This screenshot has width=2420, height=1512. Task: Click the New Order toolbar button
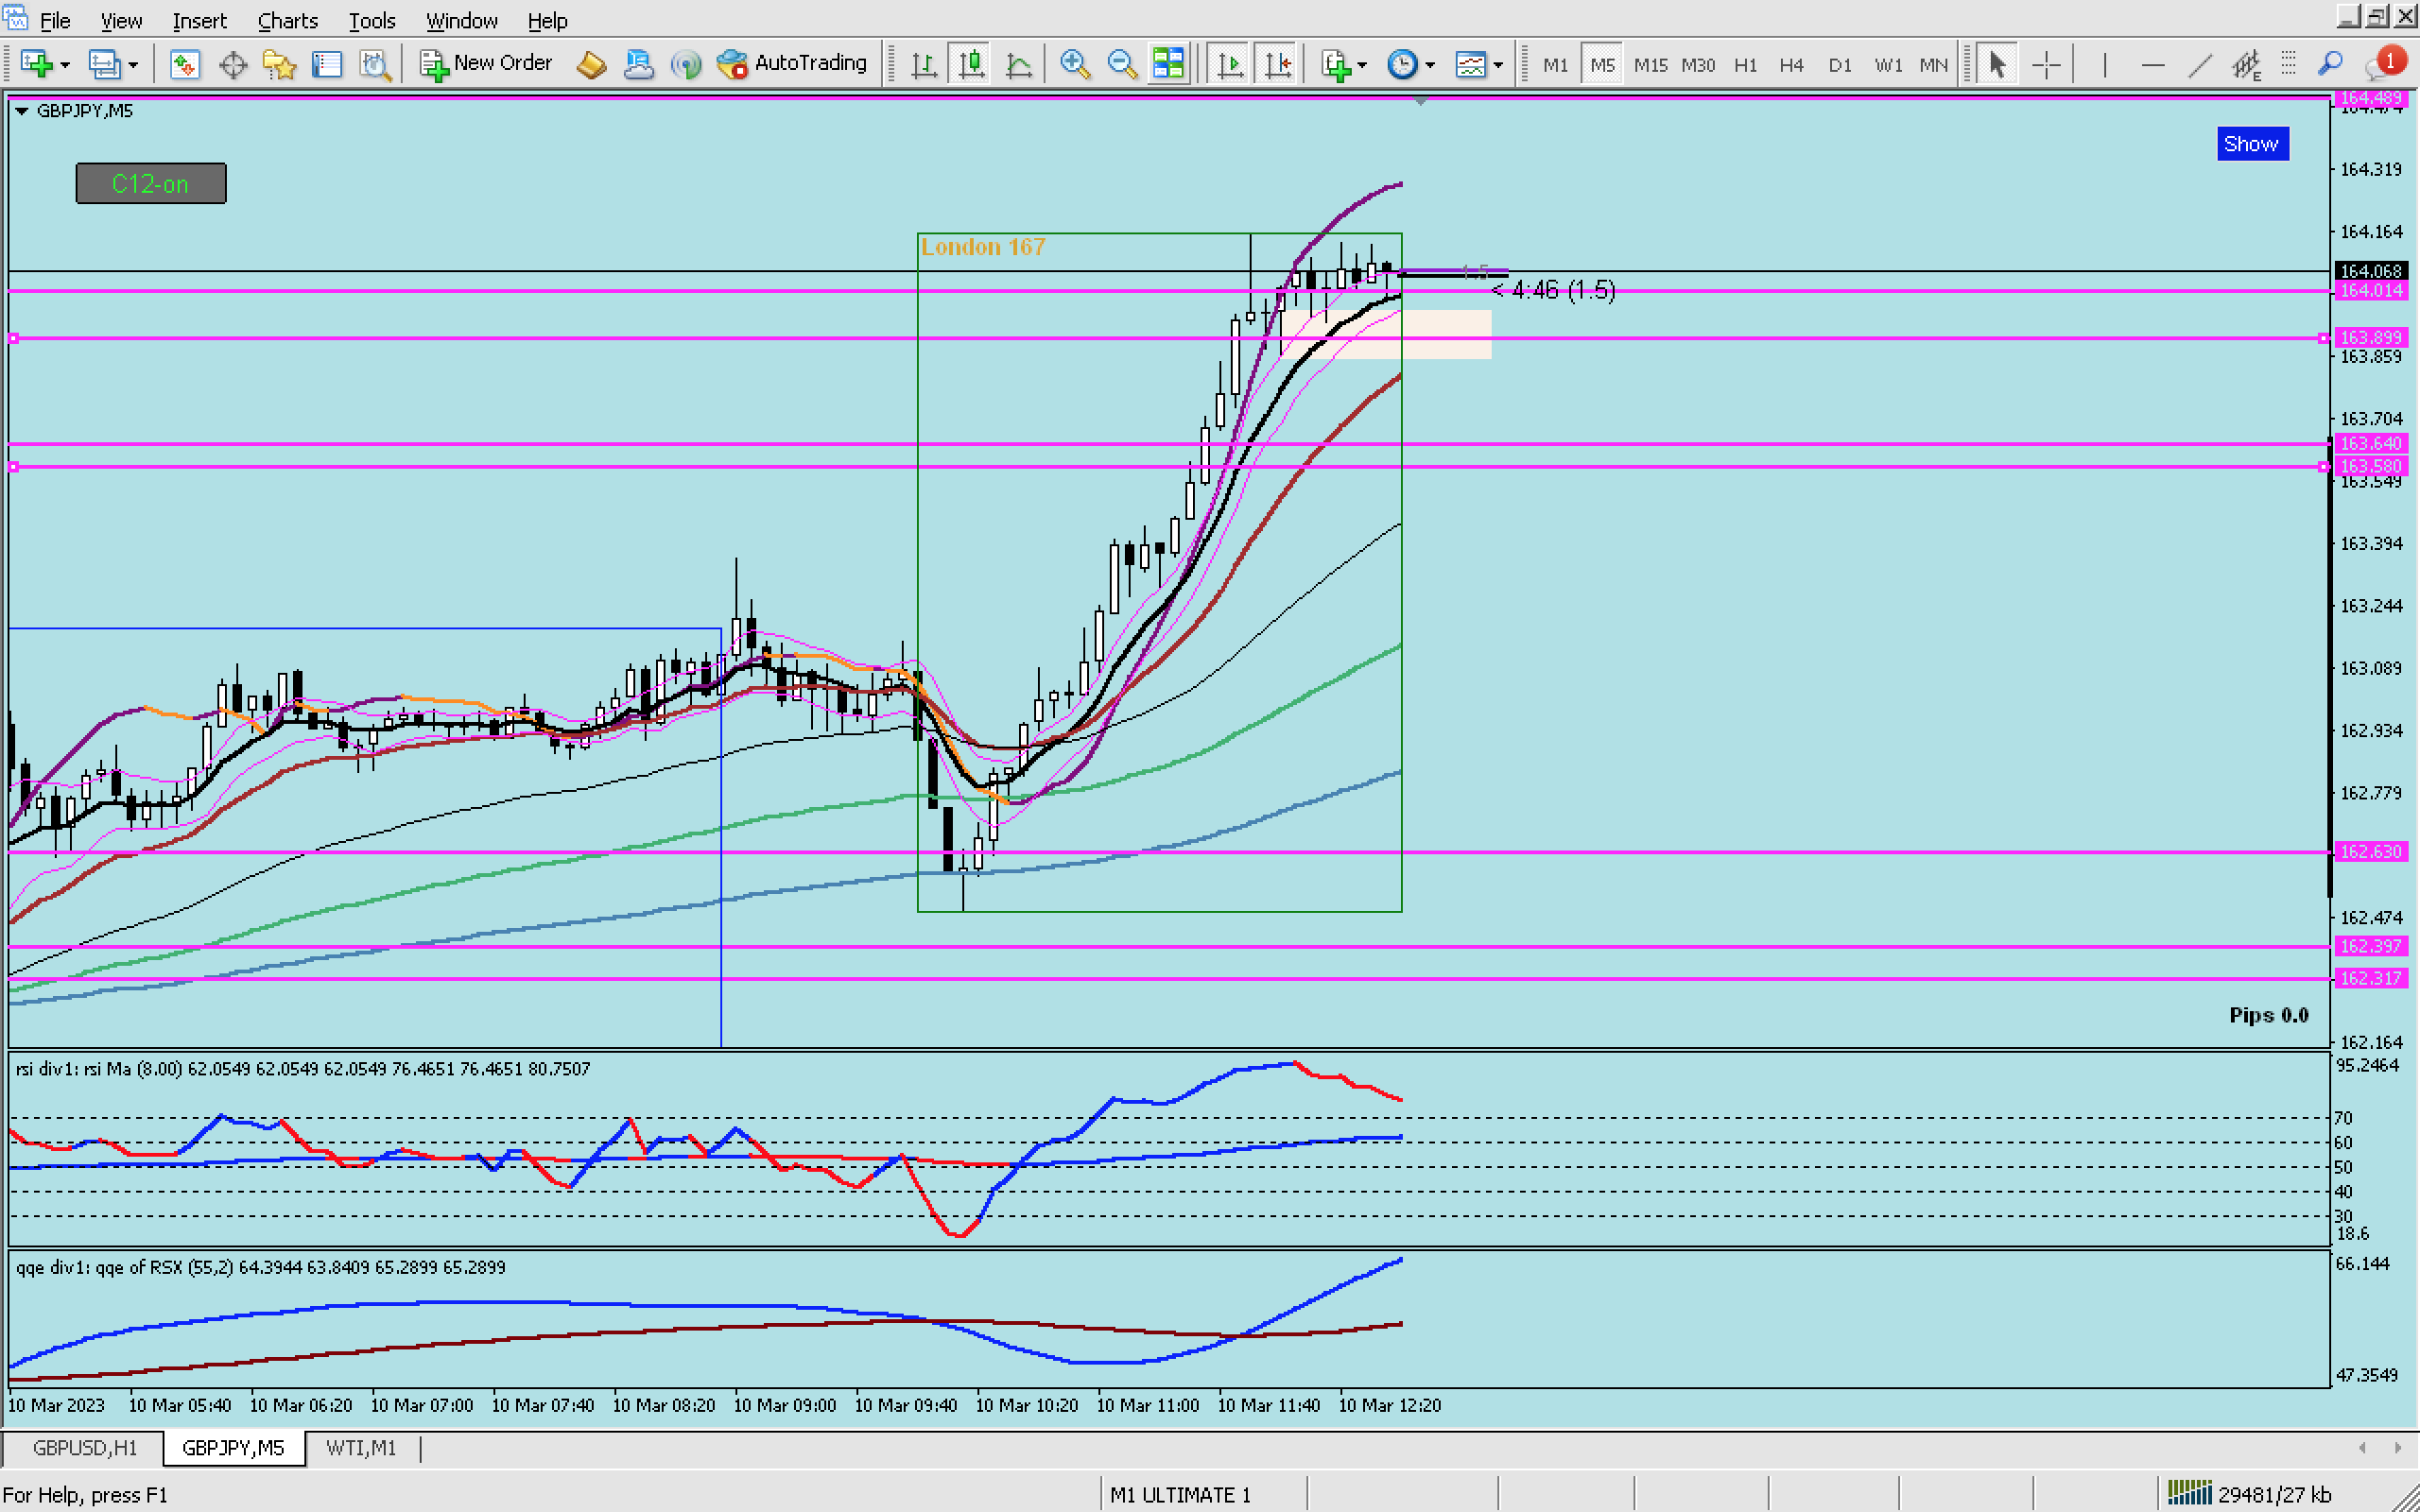[x=486, y=64]
